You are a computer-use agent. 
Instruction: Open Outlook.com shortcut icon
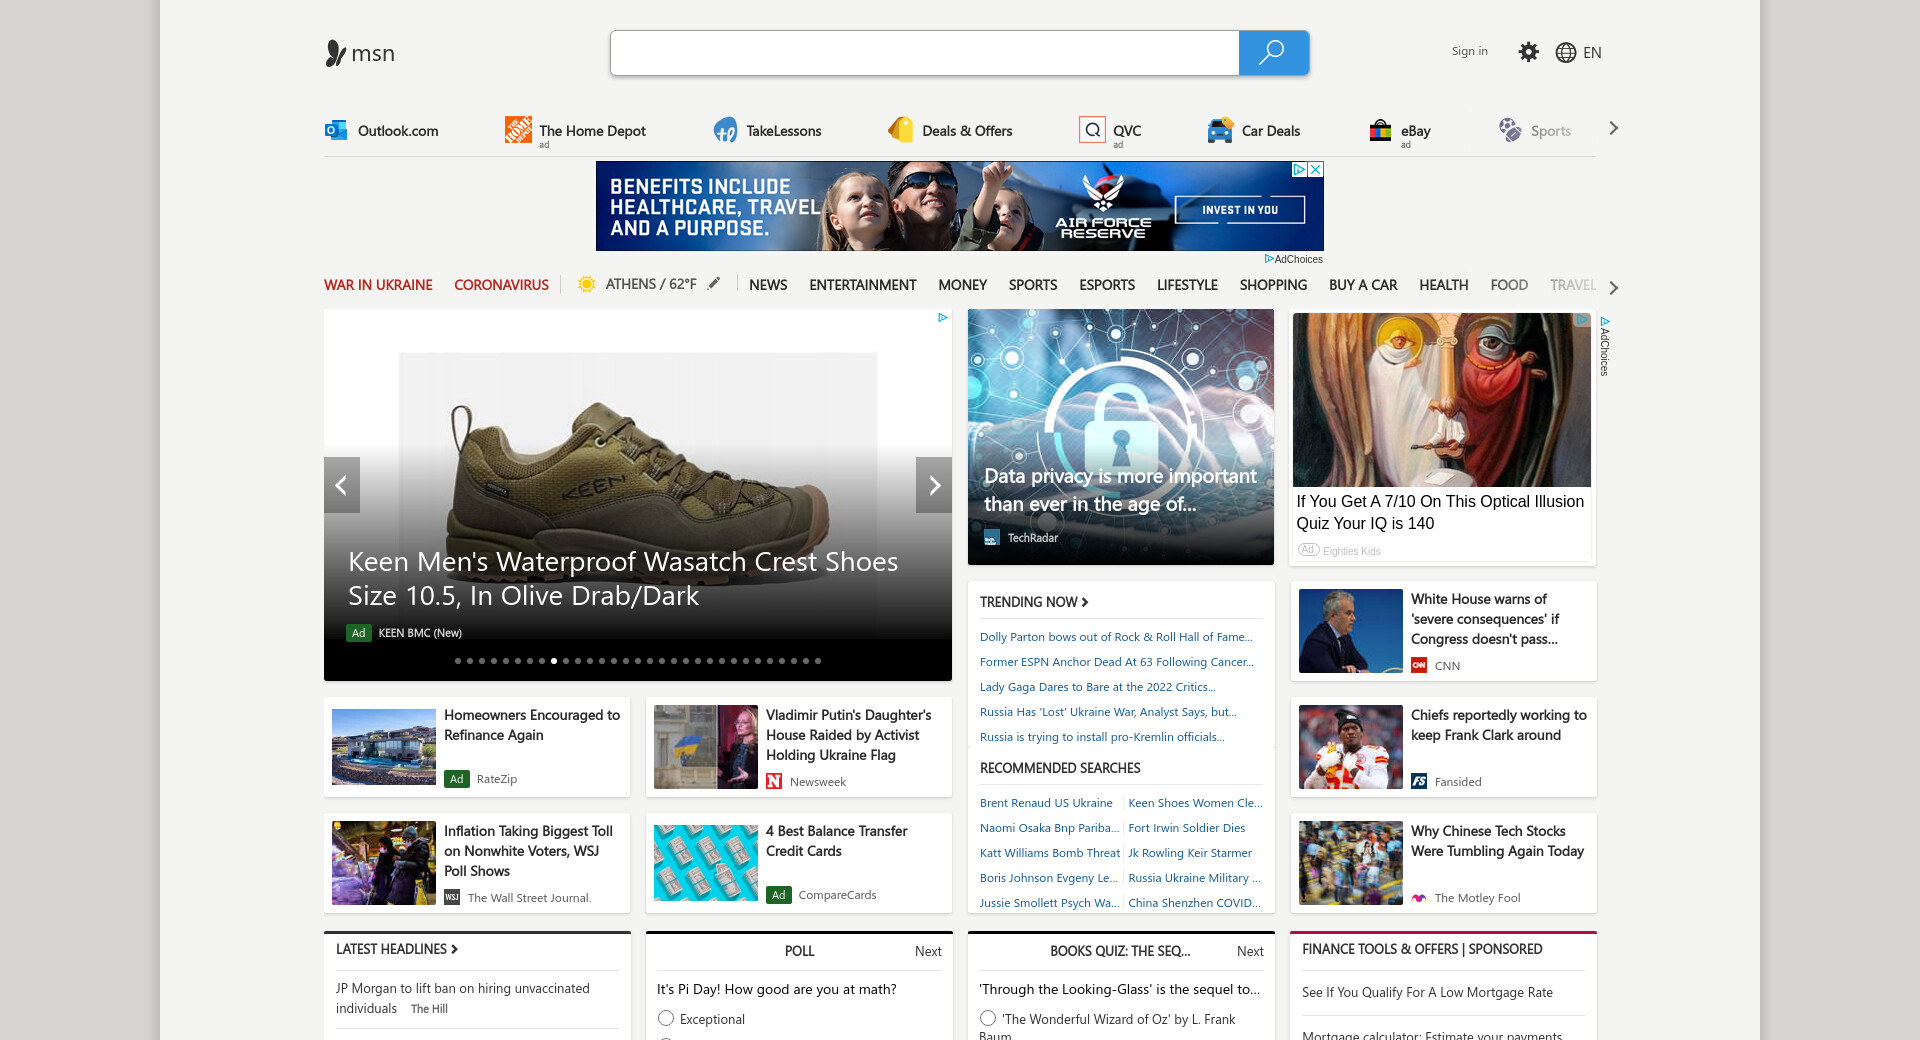[336, 130]
